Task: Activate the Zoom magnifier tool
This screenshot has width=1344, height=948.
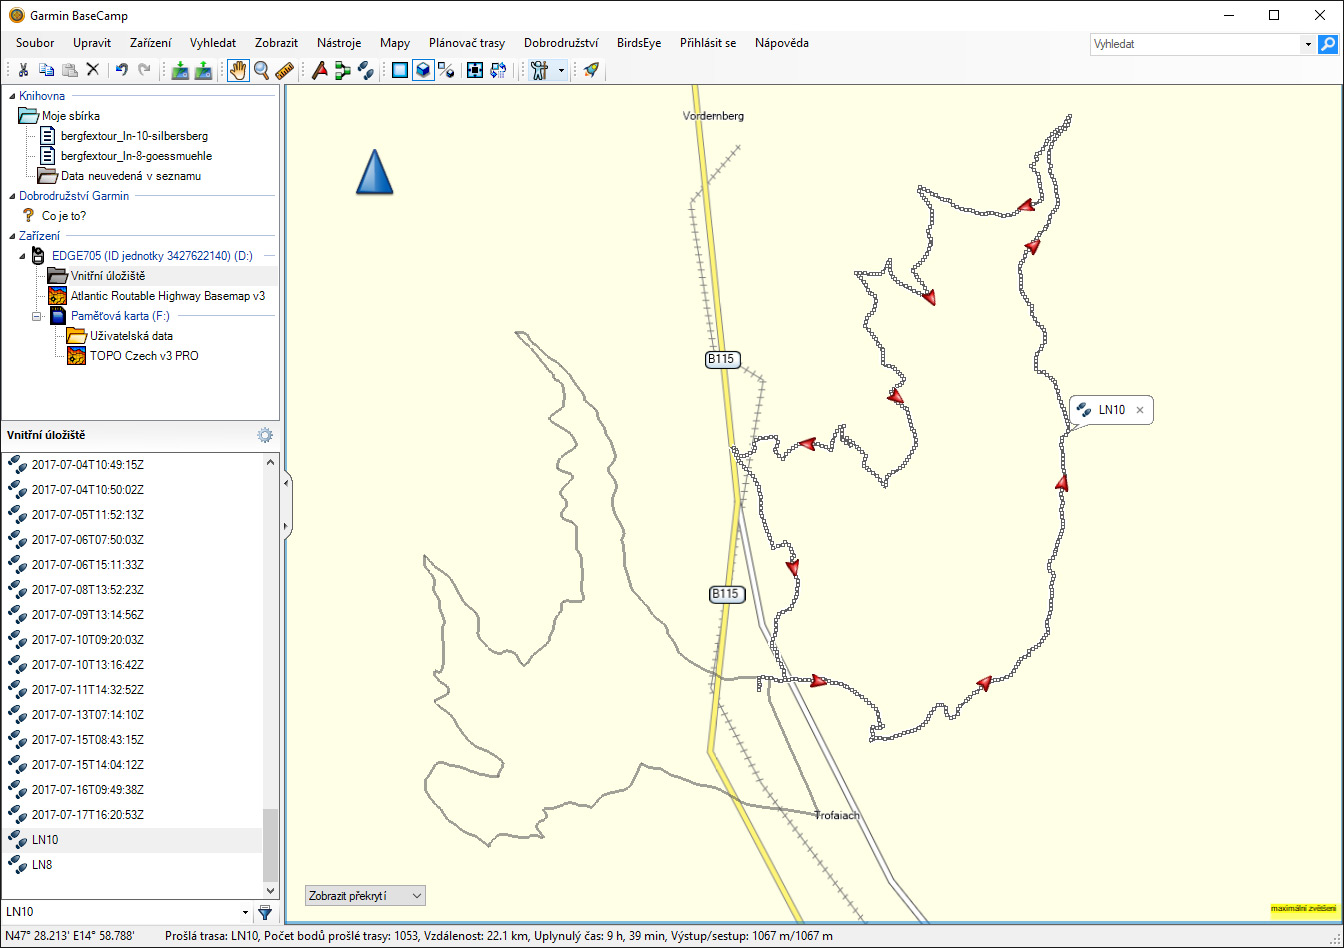Action: coord(261,70)
